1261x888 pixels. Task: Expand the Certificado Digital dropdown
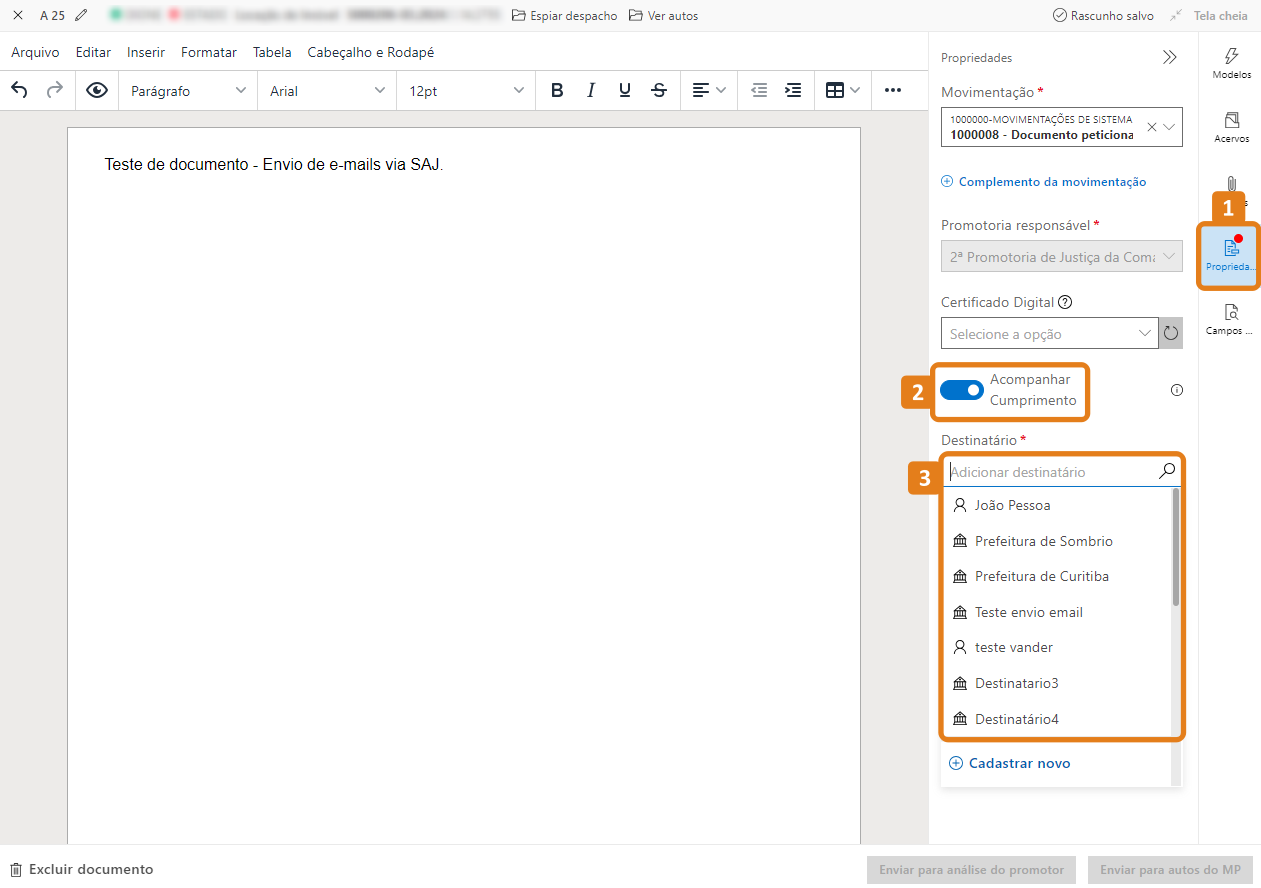[x=1048, y=333]
